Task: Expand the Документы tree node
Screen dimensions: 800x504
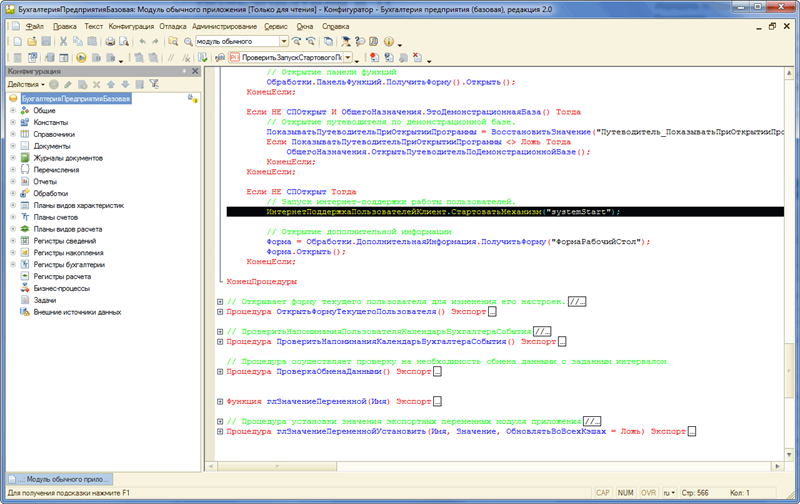Action: 13,146
